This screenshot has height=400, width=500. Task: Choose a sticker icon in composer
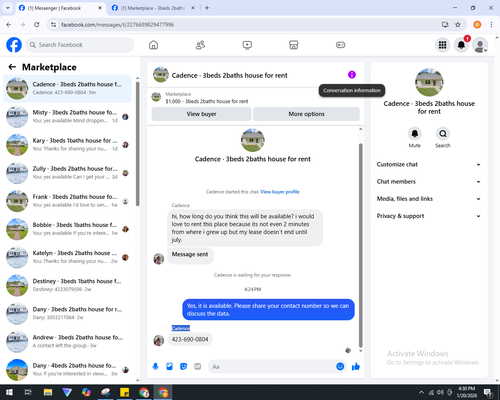coord(183,367)
